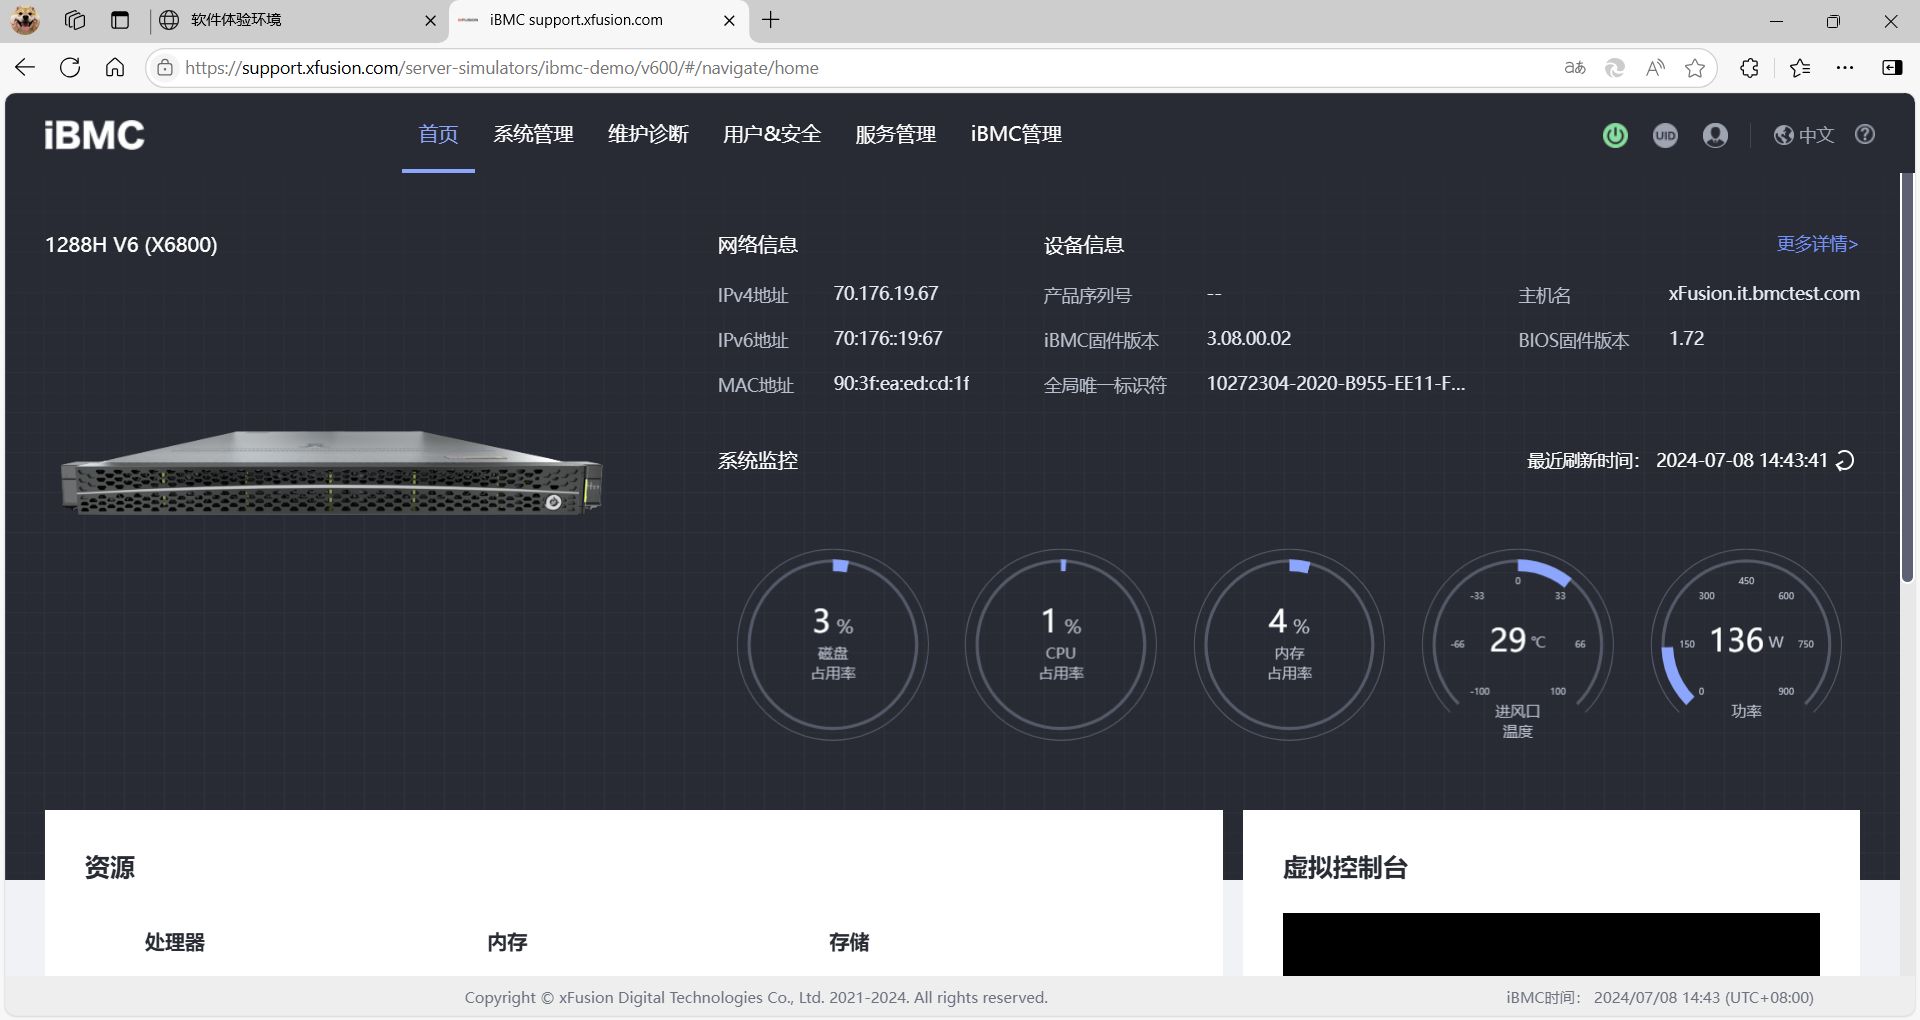Reload the current browser page
Image resolution: width=1920 pixels, height=1020 pixels.
pos(70,67)
